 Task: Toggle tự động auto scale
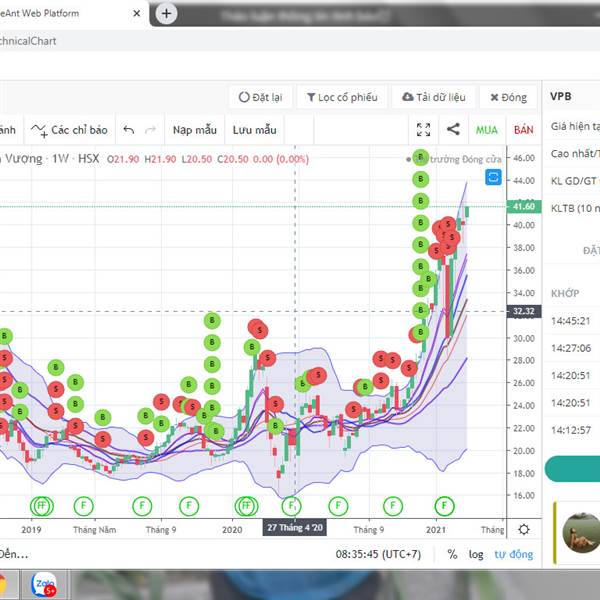click(514, 554)
